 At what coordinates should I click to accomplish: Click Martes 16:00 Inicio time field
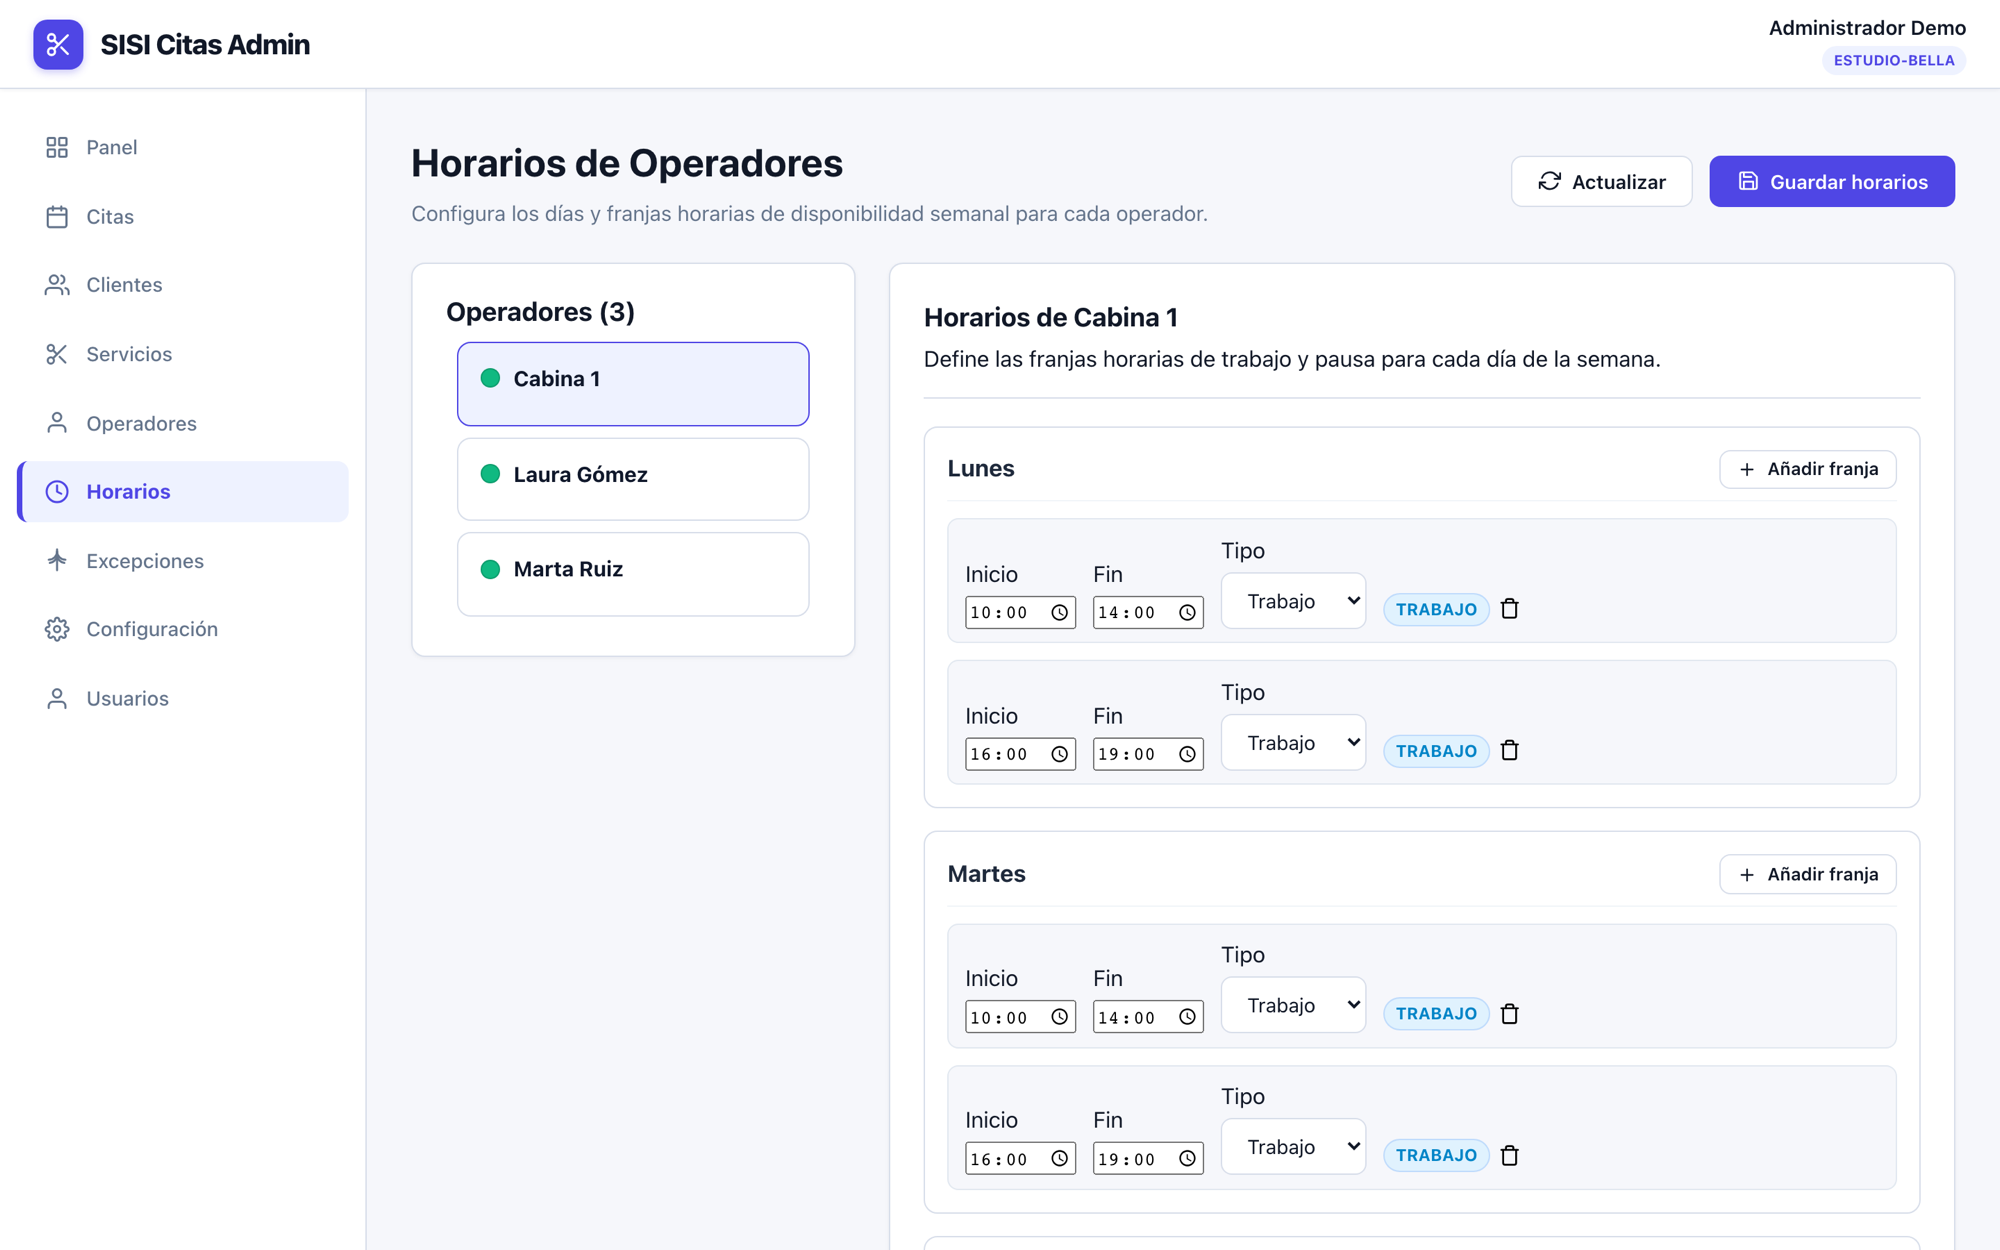tap(1019, 1158)
